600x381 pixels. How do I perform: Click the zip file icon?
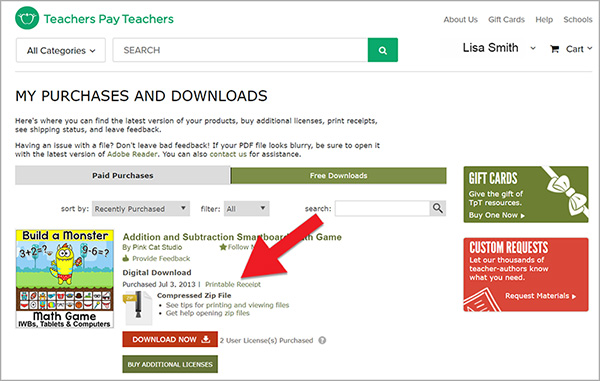(138, 308)
